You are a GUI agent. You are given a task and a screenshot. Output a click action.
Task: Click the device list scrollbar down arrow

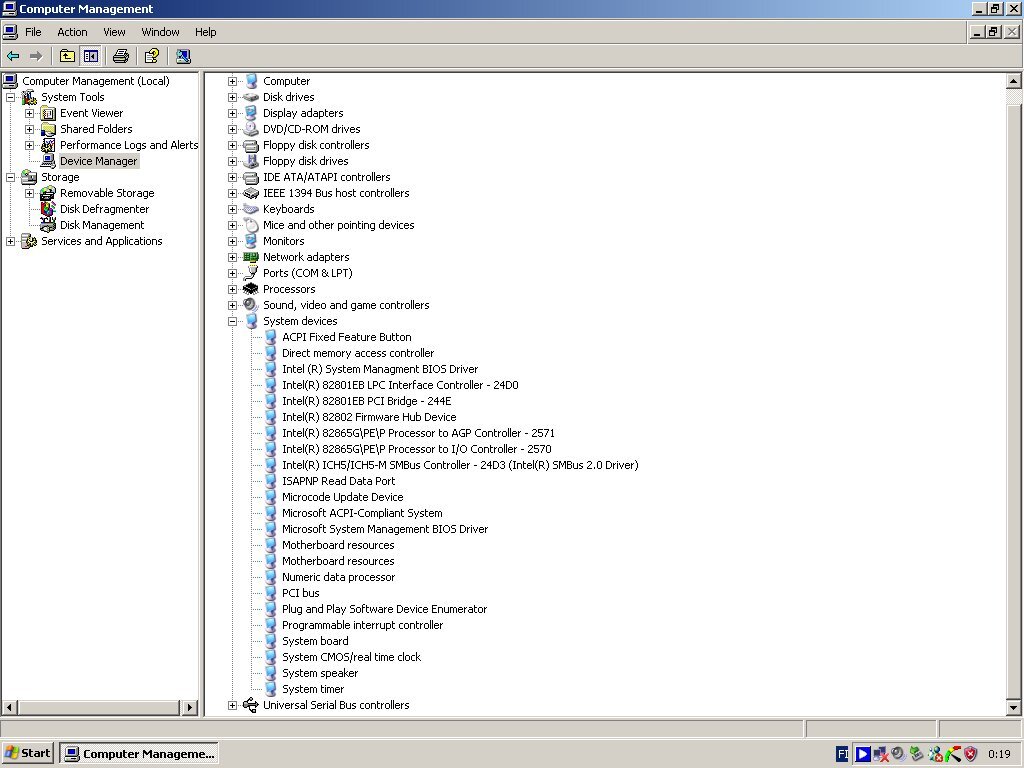pyautogui.click(x=1013, y=707)
